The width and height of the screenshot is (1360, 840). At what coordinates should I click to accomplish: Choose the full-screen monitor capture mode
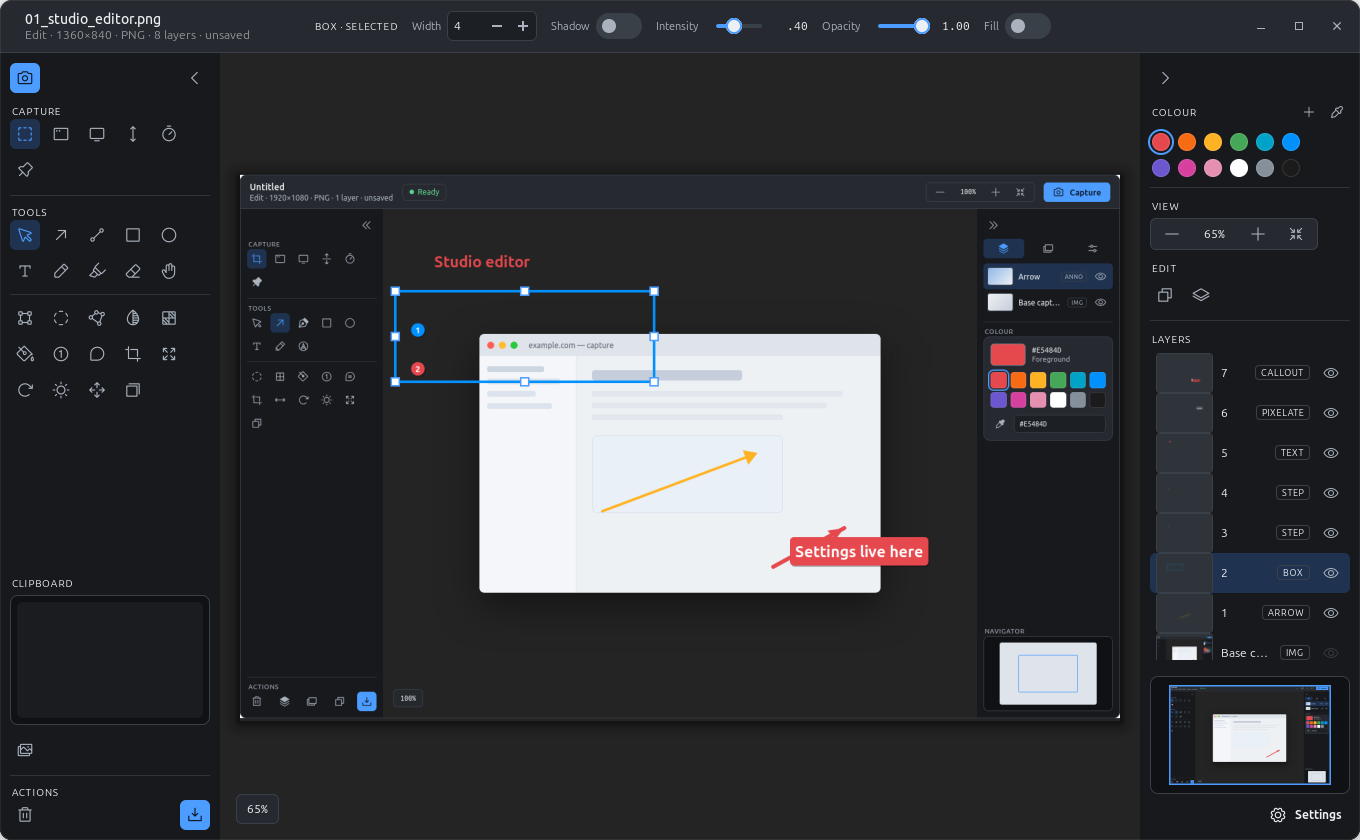[x=97, y=134]
